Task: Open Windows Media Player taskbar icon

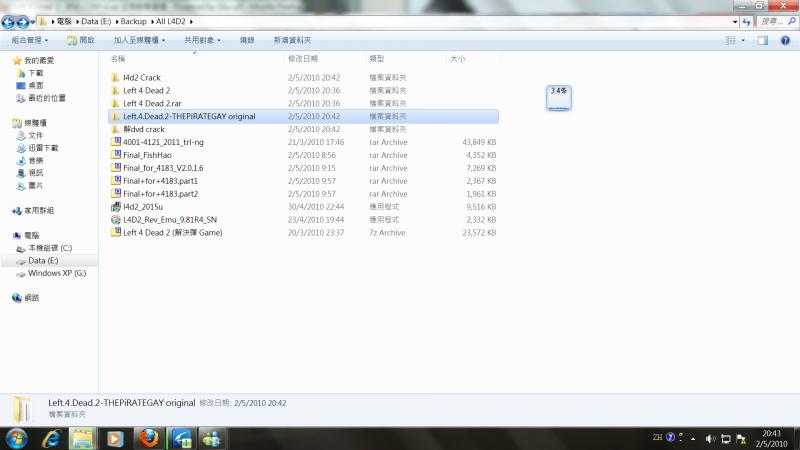Action: [115, 439]
